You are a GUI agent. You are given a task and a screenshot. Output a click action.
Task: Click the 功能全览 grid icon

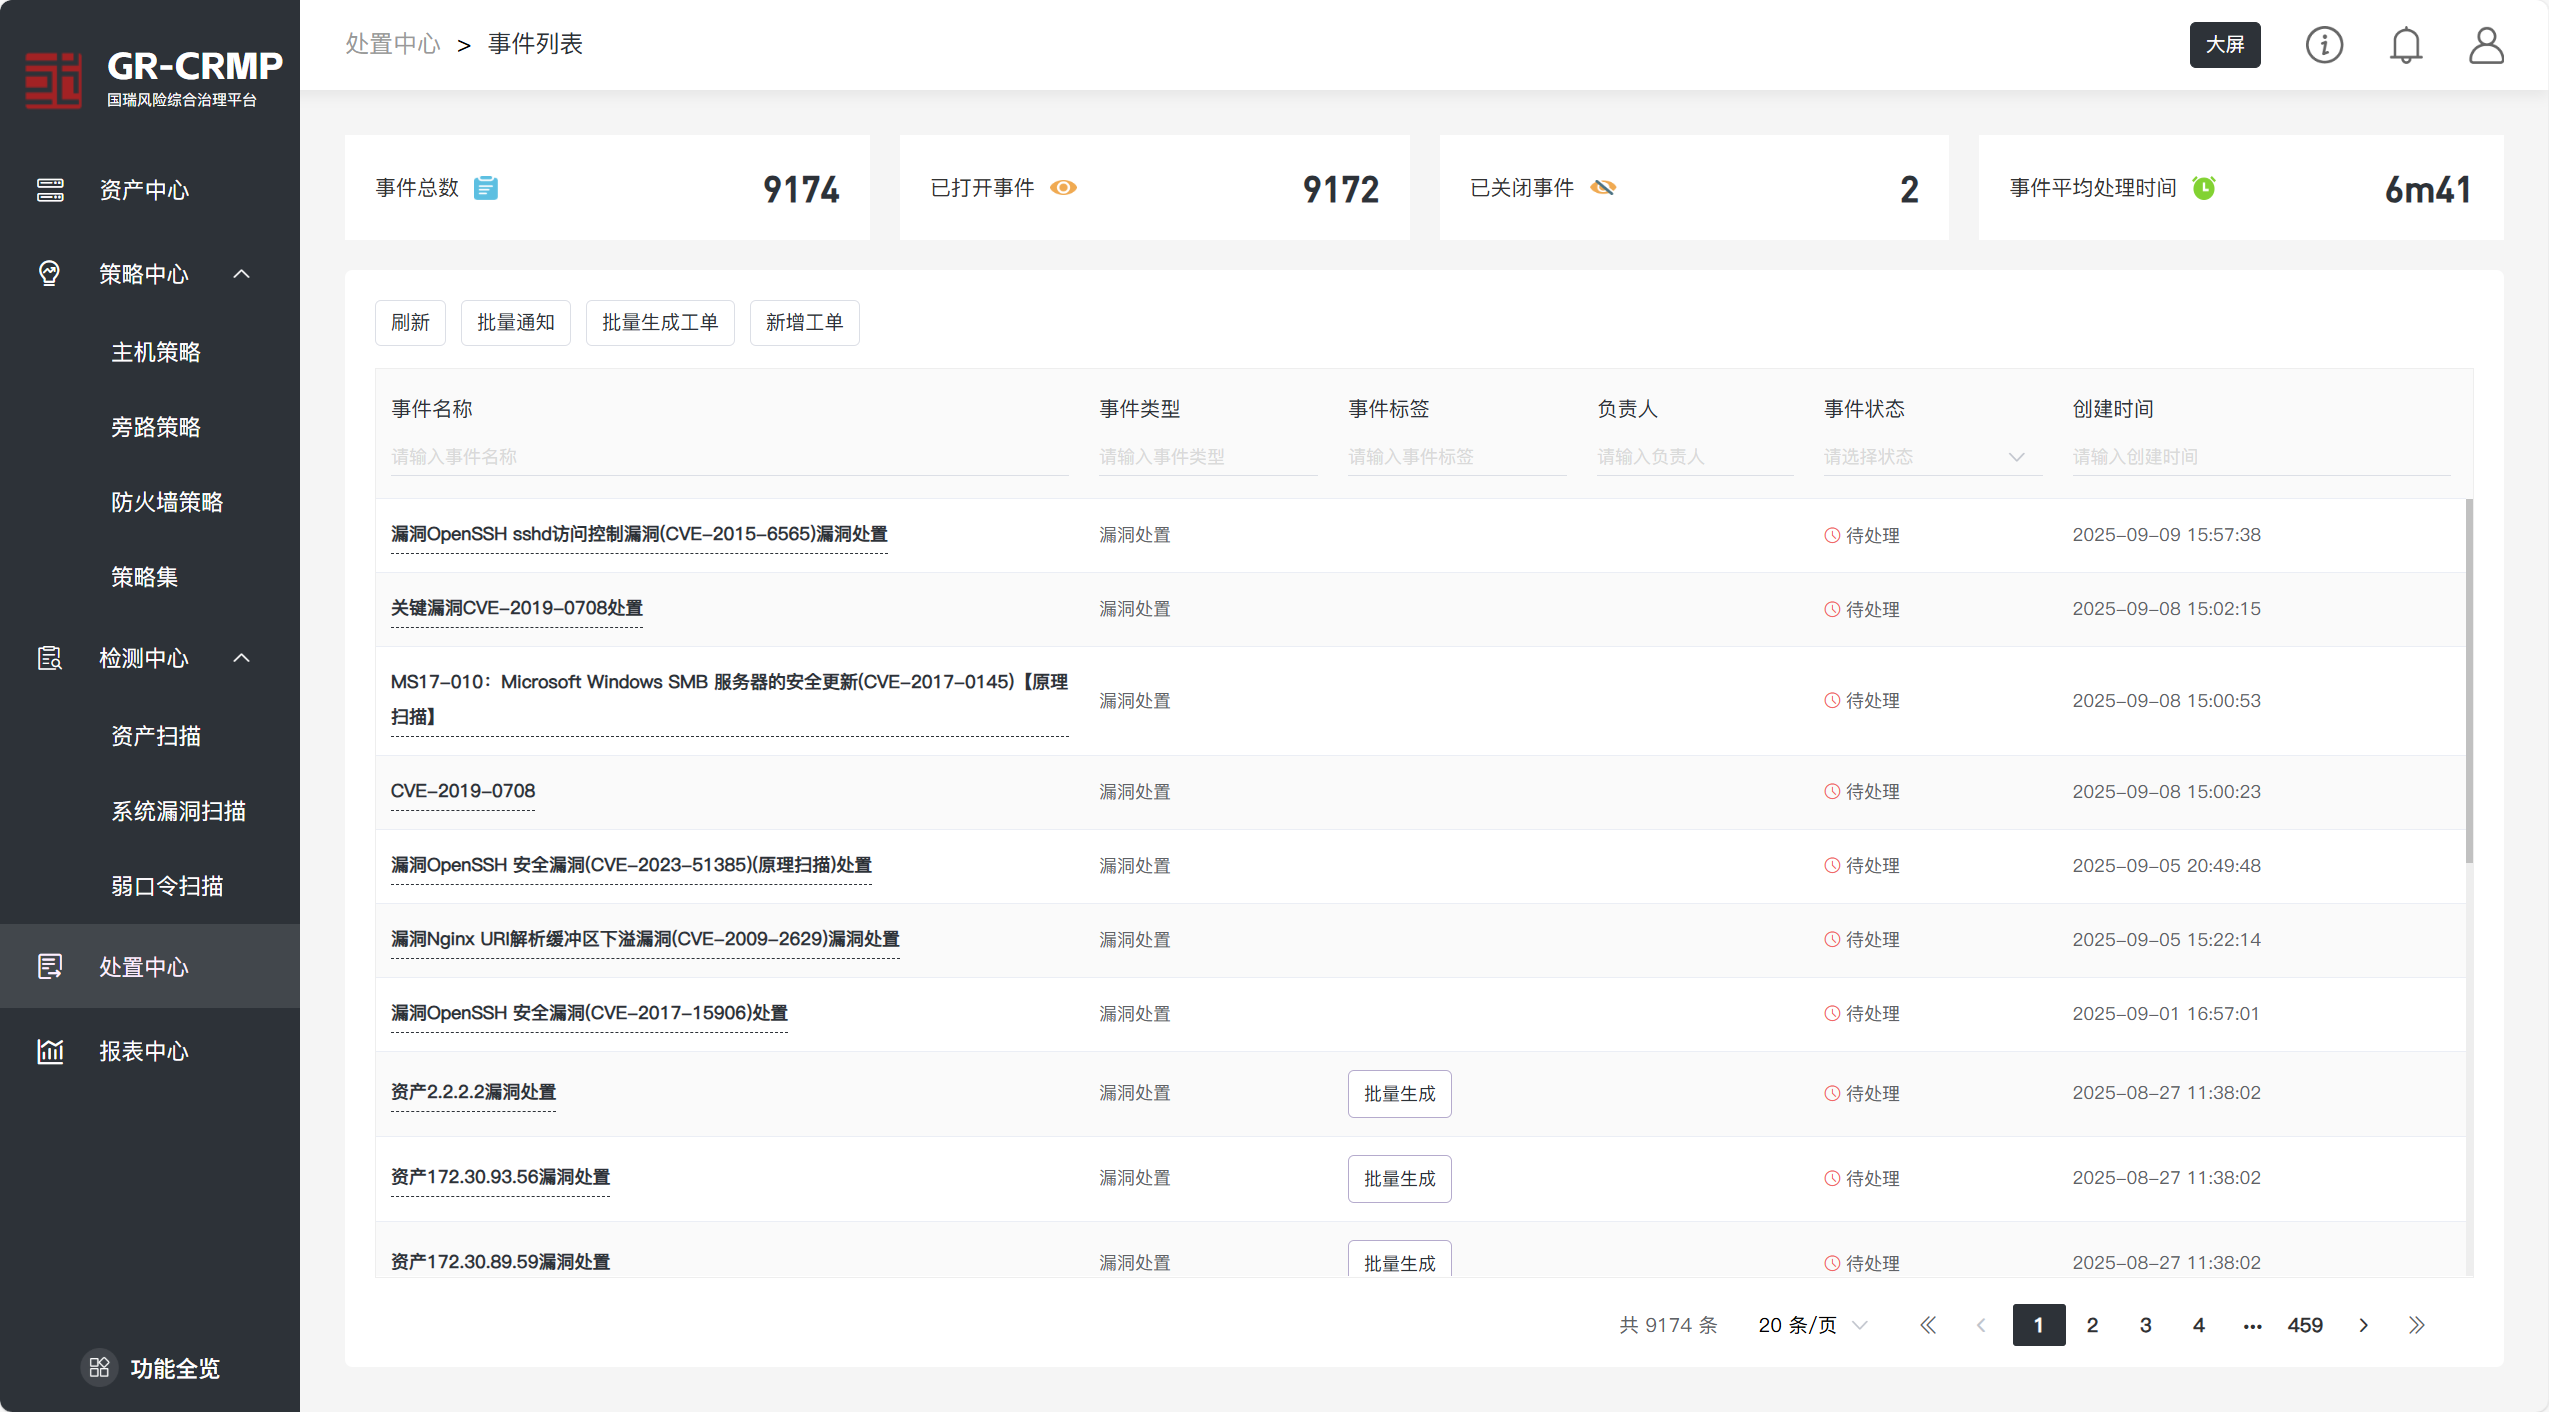pos(99,1367)
